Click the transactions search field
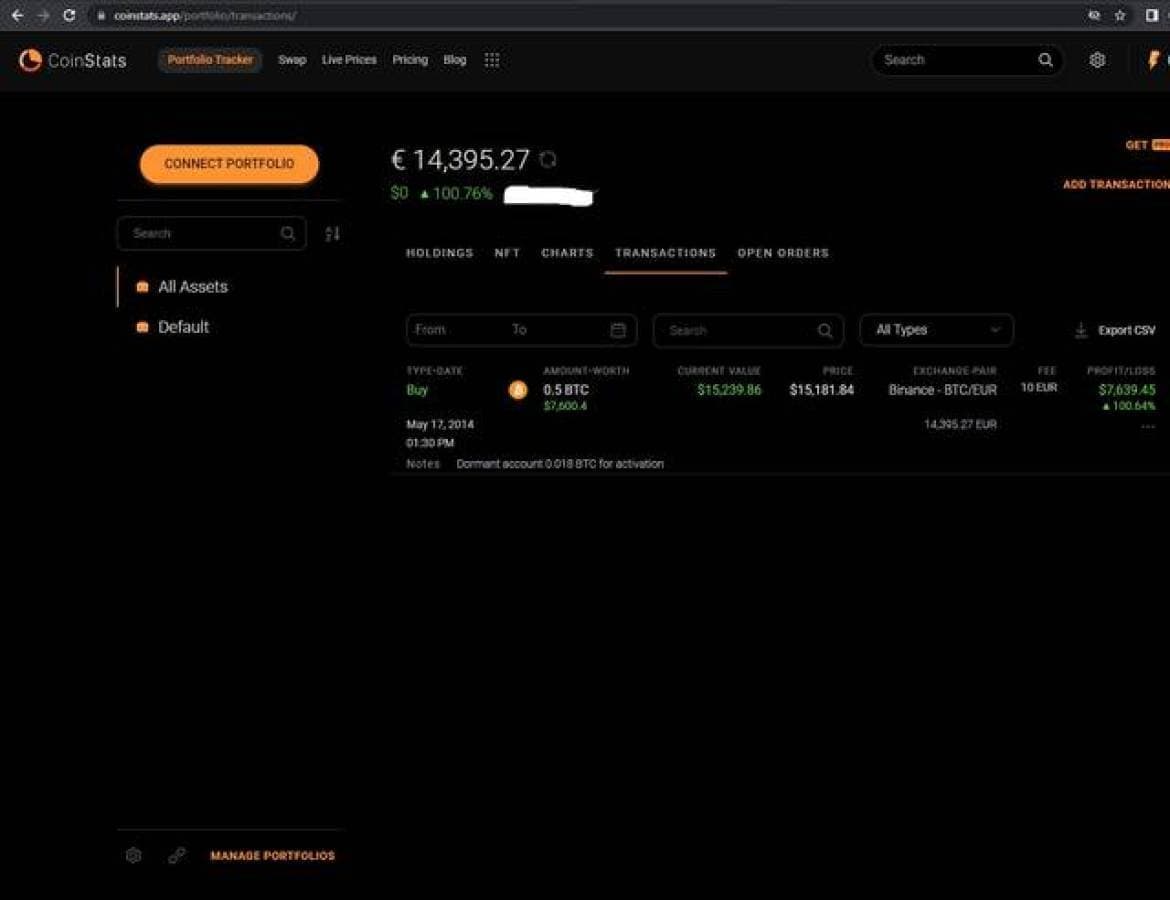 (740, 330)
